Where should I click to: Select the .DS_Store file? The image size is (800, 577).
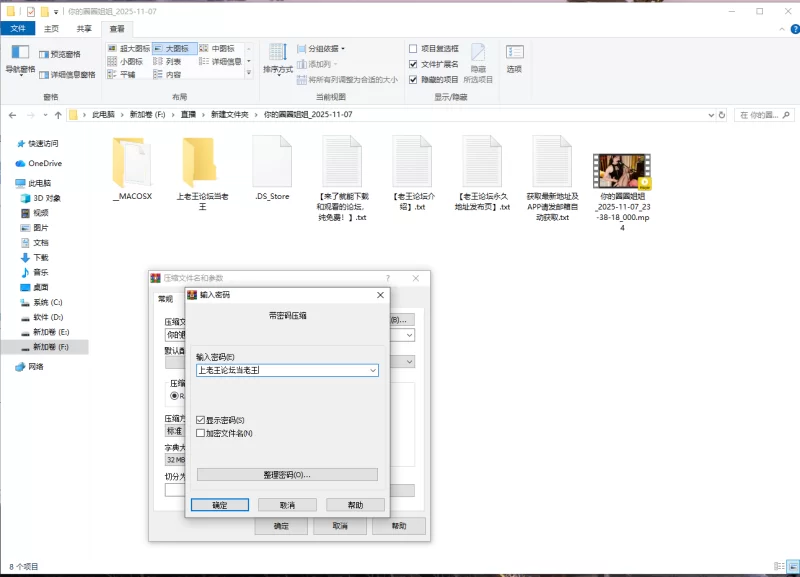272,168
